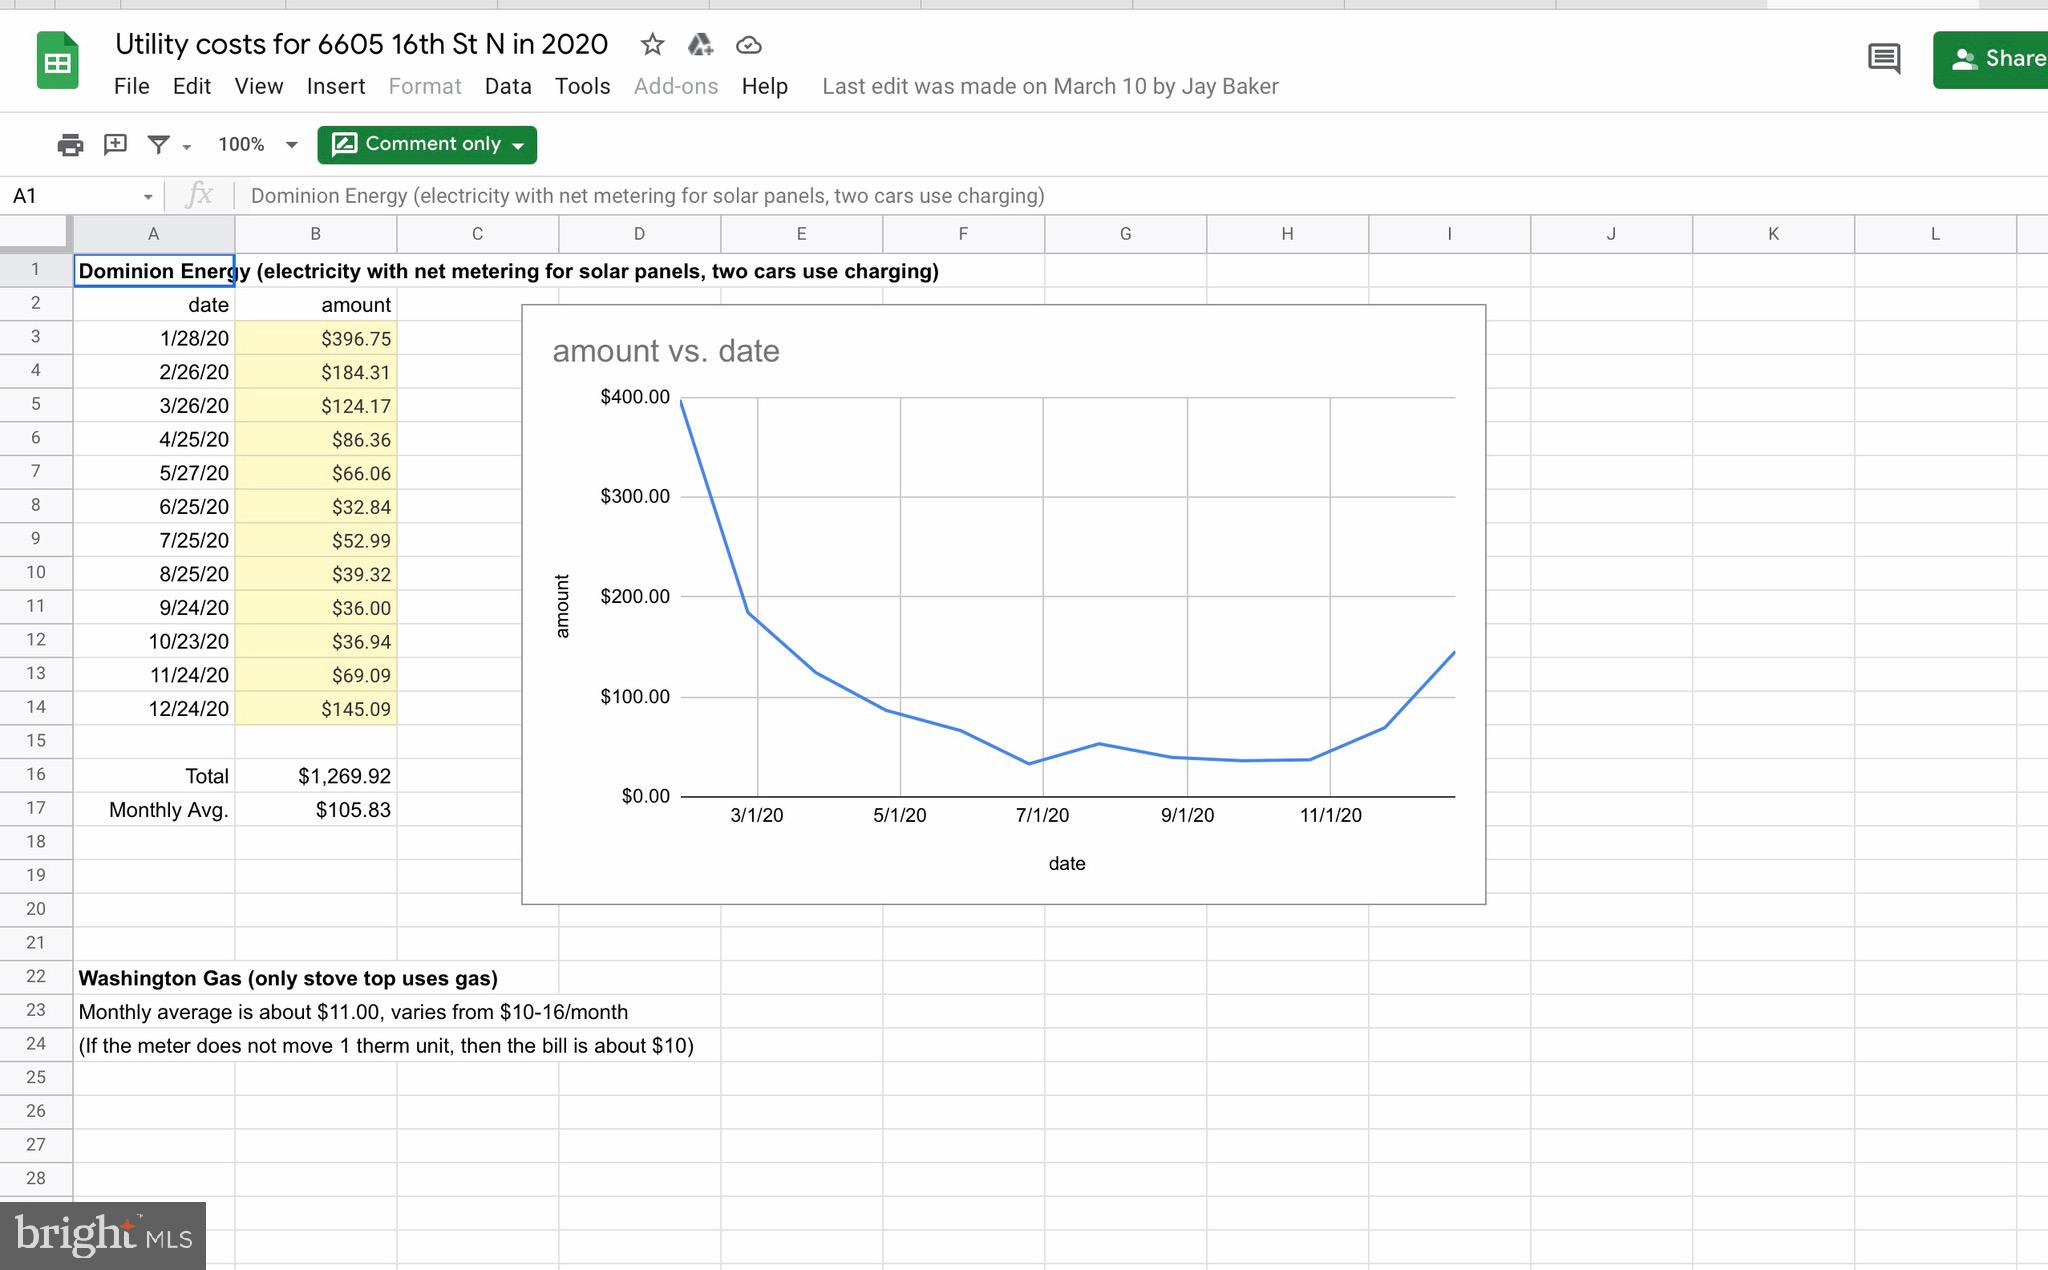
Task: Click the filter icon in toolbar
Action: 158,145
